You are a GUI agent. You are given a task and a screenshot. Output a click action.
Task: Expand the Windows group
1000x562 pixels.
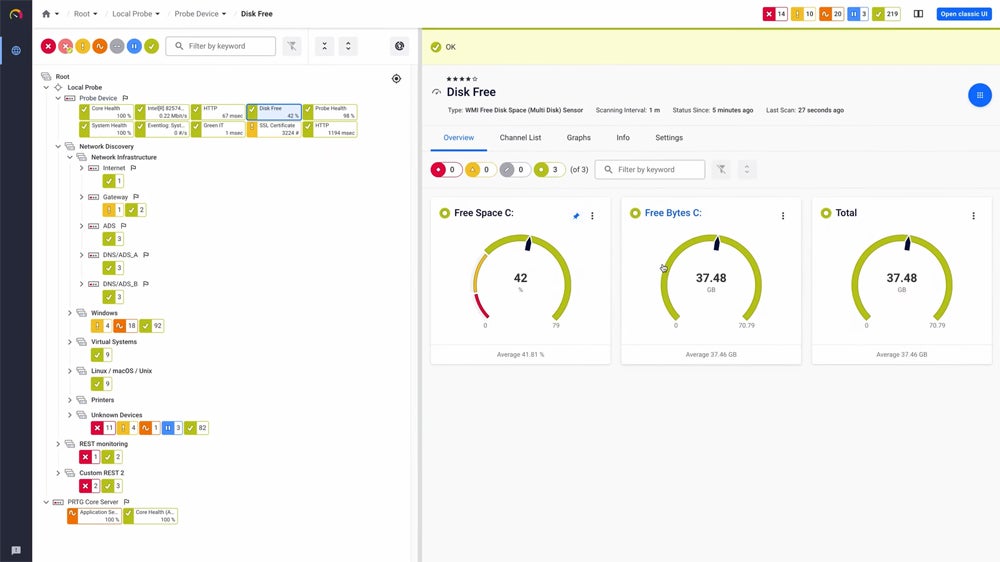pos(70,313)
